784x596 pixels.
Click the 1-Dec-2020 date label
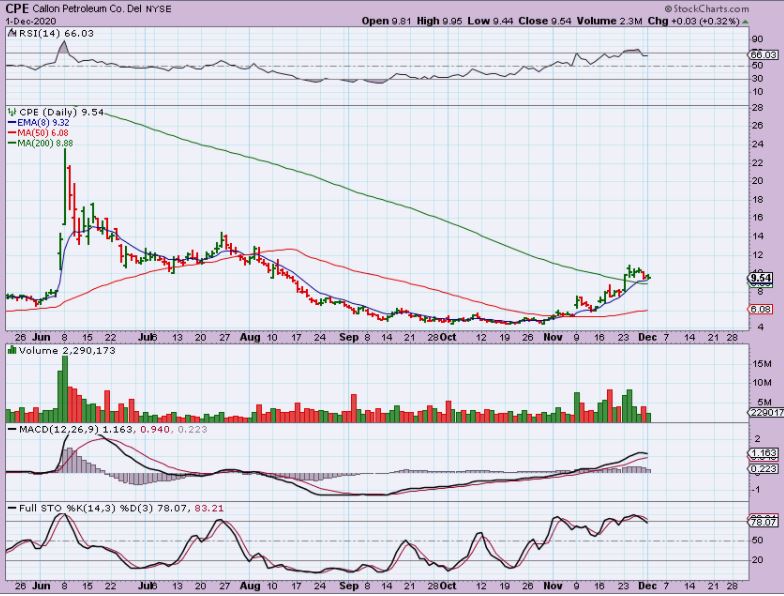click(x=31, y=22)
